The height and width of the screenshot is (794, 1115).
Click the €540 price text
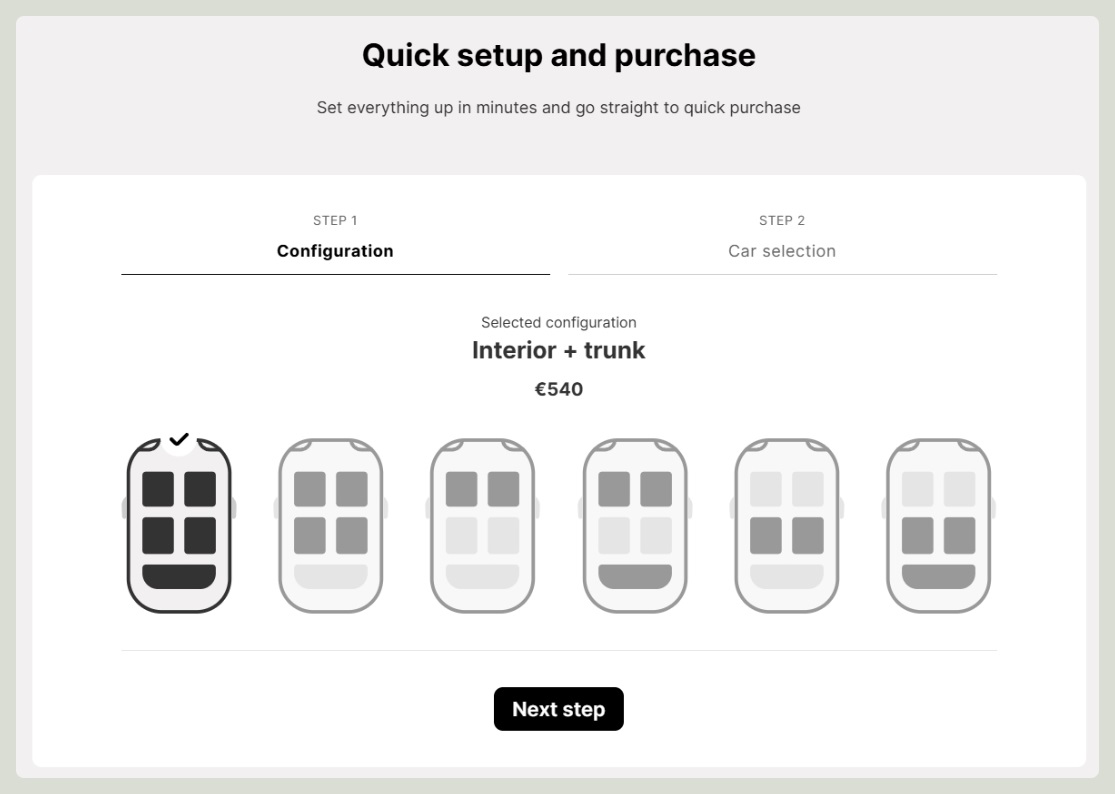click(559, 390)
